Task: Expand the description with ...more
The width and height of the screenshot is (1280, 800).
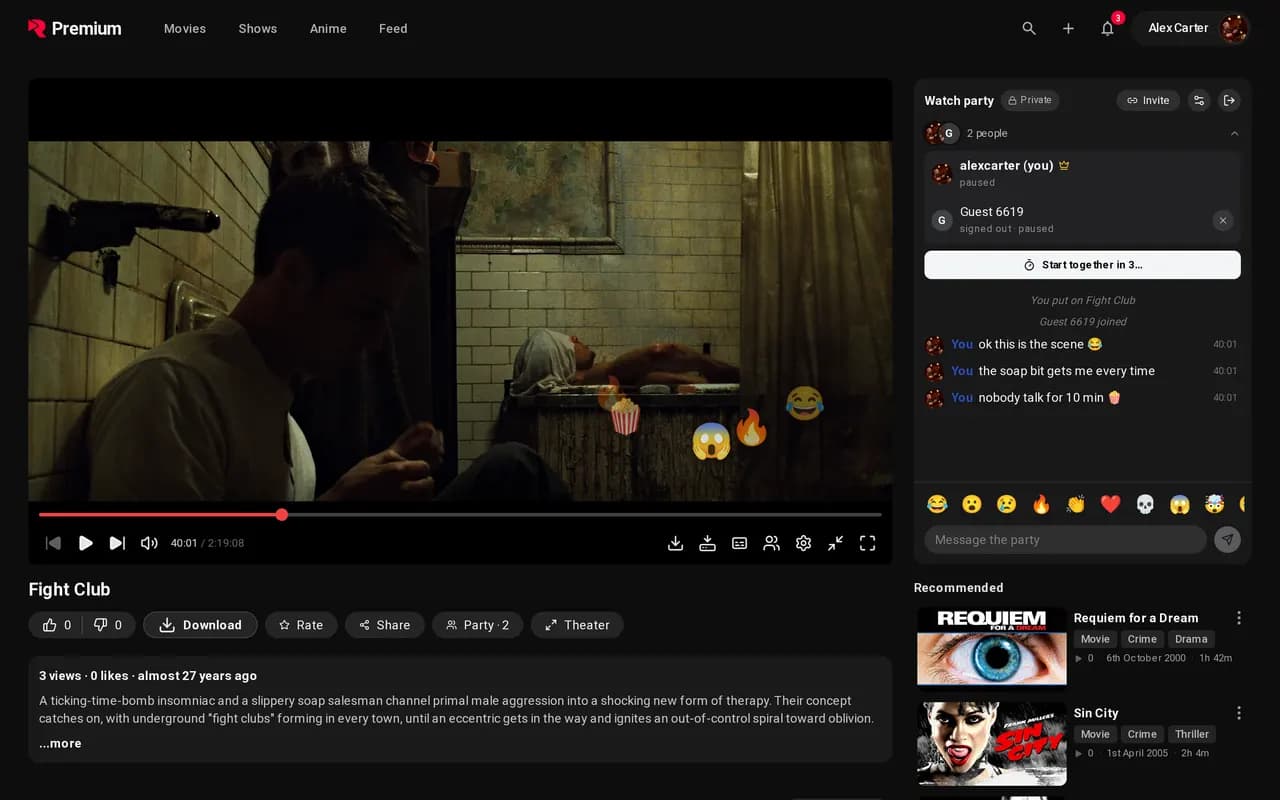Action: (x=60, y=743)
